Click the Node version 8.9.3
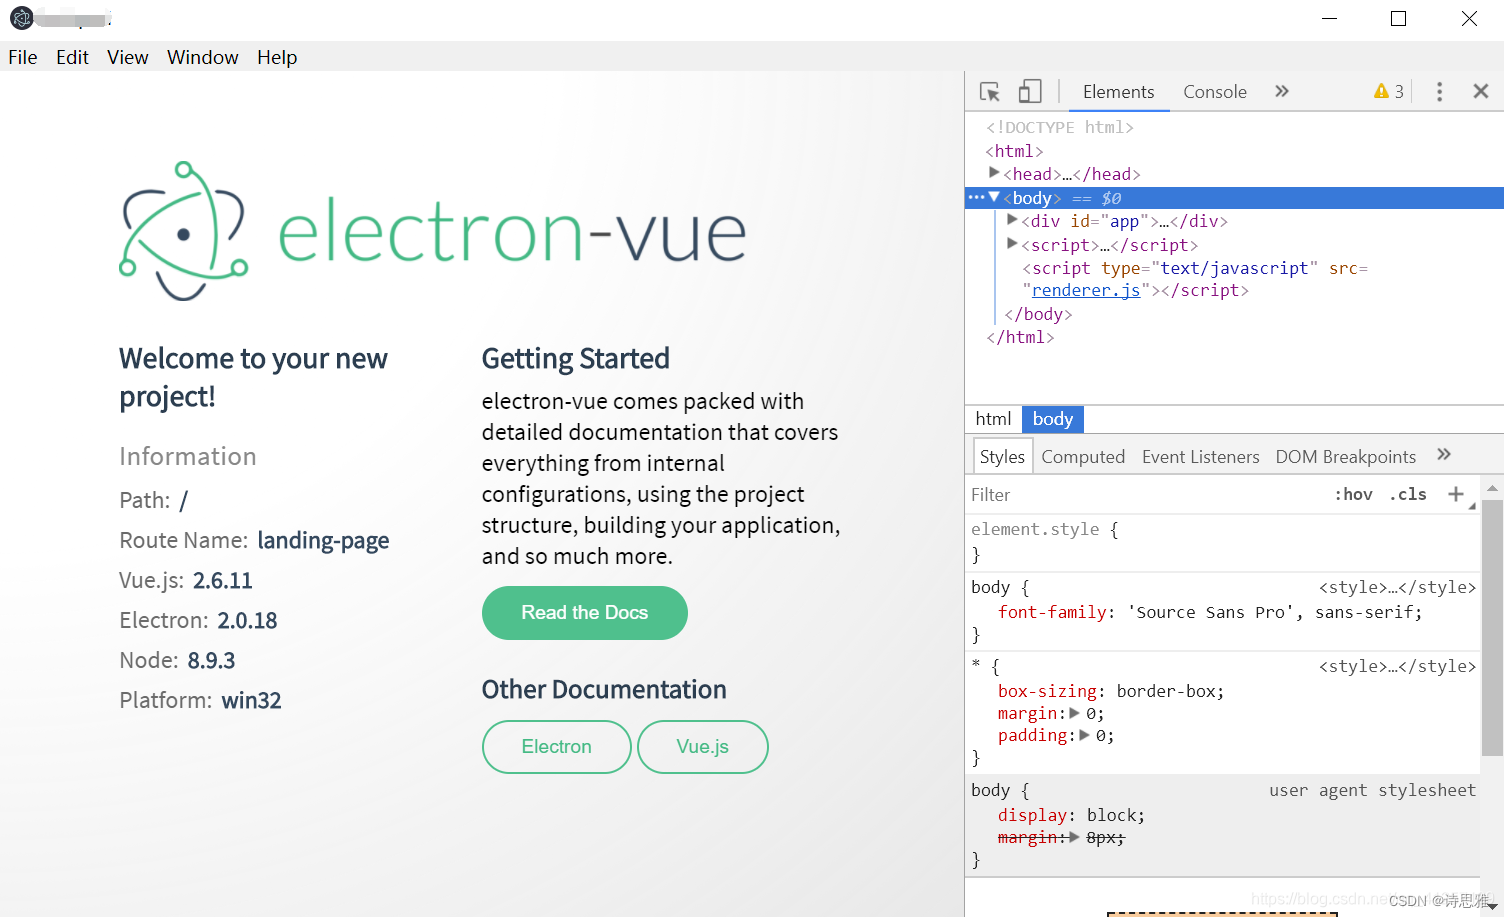 click(211, 661)
